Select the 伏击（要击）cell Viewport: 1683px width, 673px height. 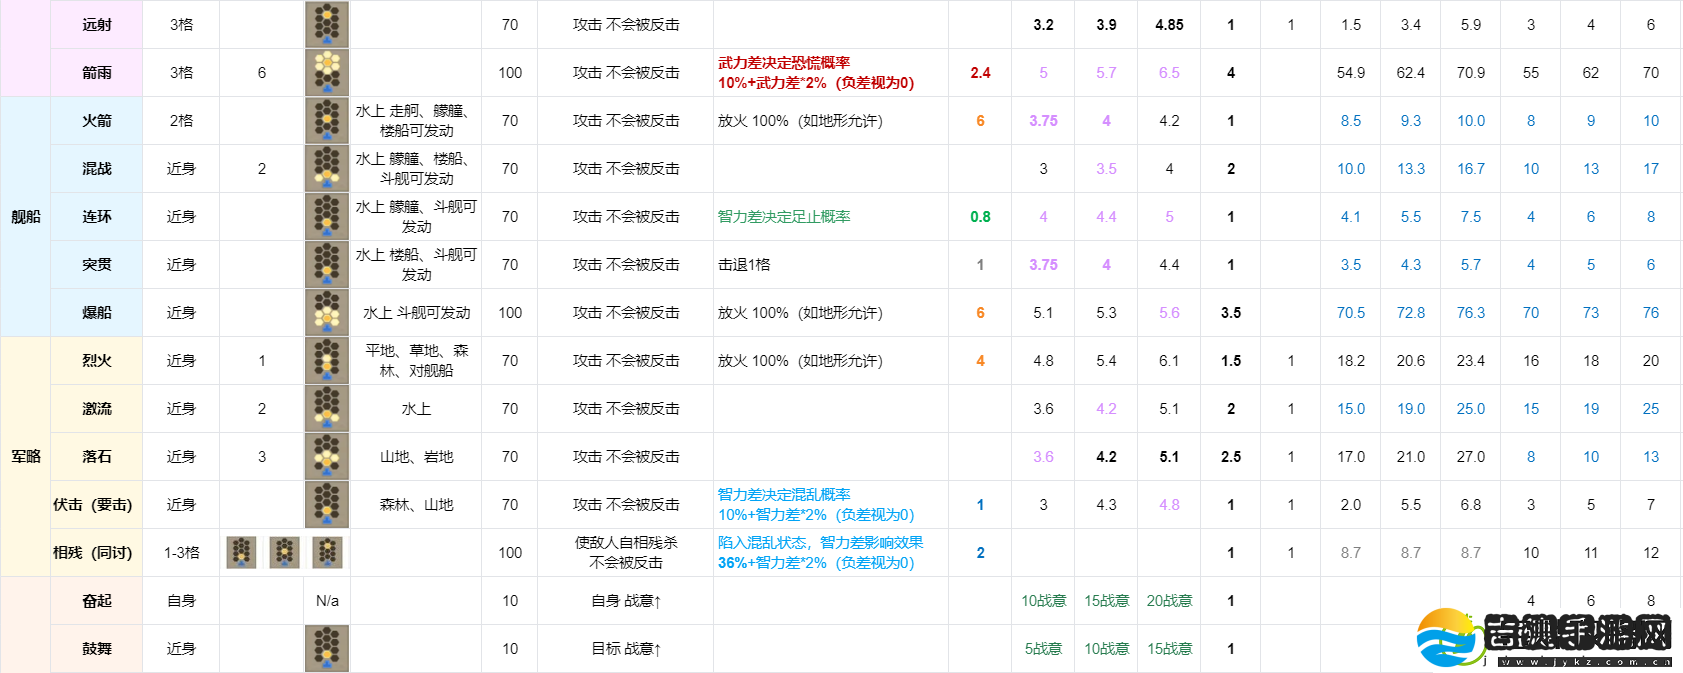97,505
